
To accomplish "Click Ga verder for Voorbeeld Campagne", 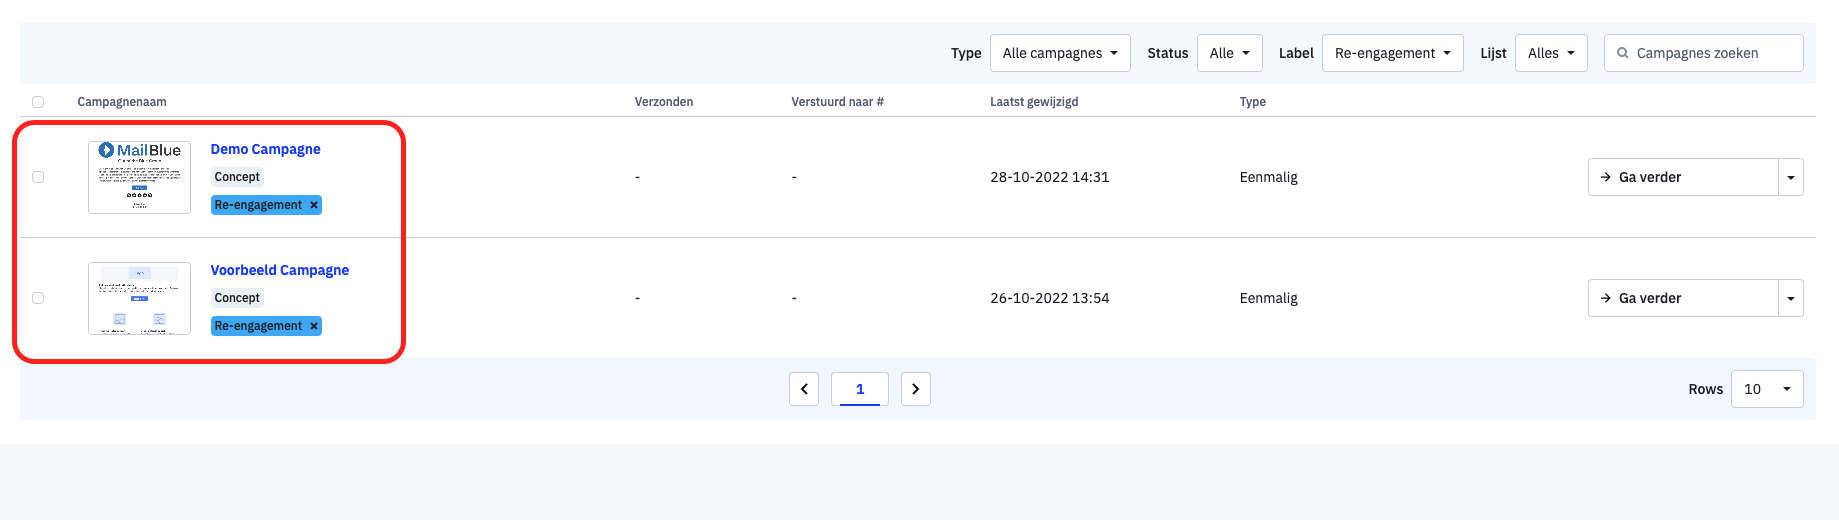I will (x=1683, y=298).
